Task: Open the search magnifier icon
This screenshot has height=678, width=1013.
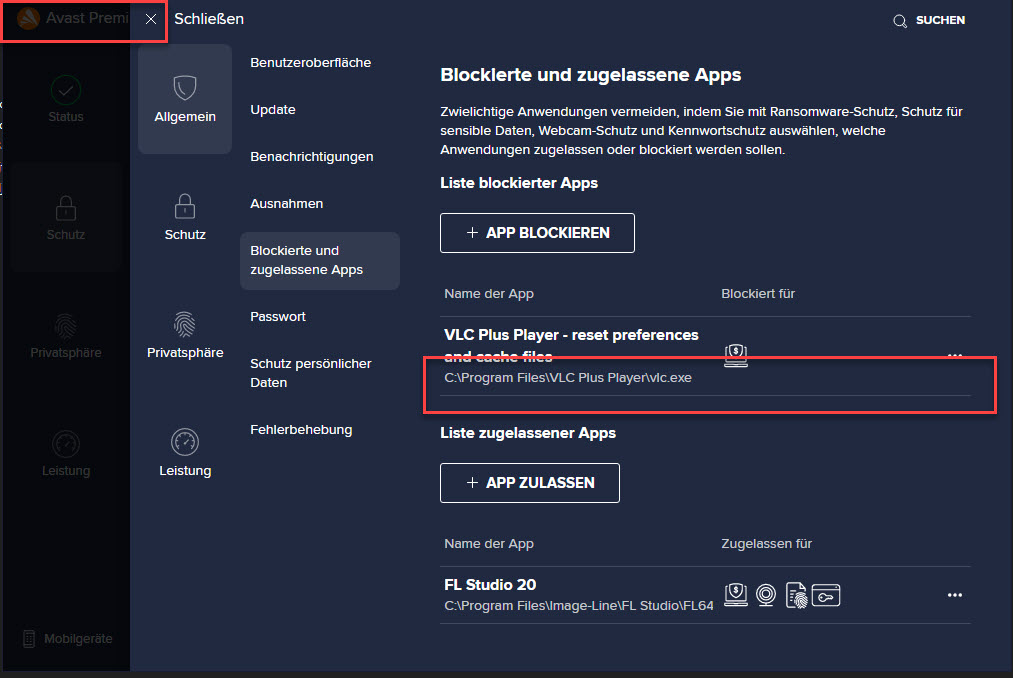Action: (x=899, y=21)
